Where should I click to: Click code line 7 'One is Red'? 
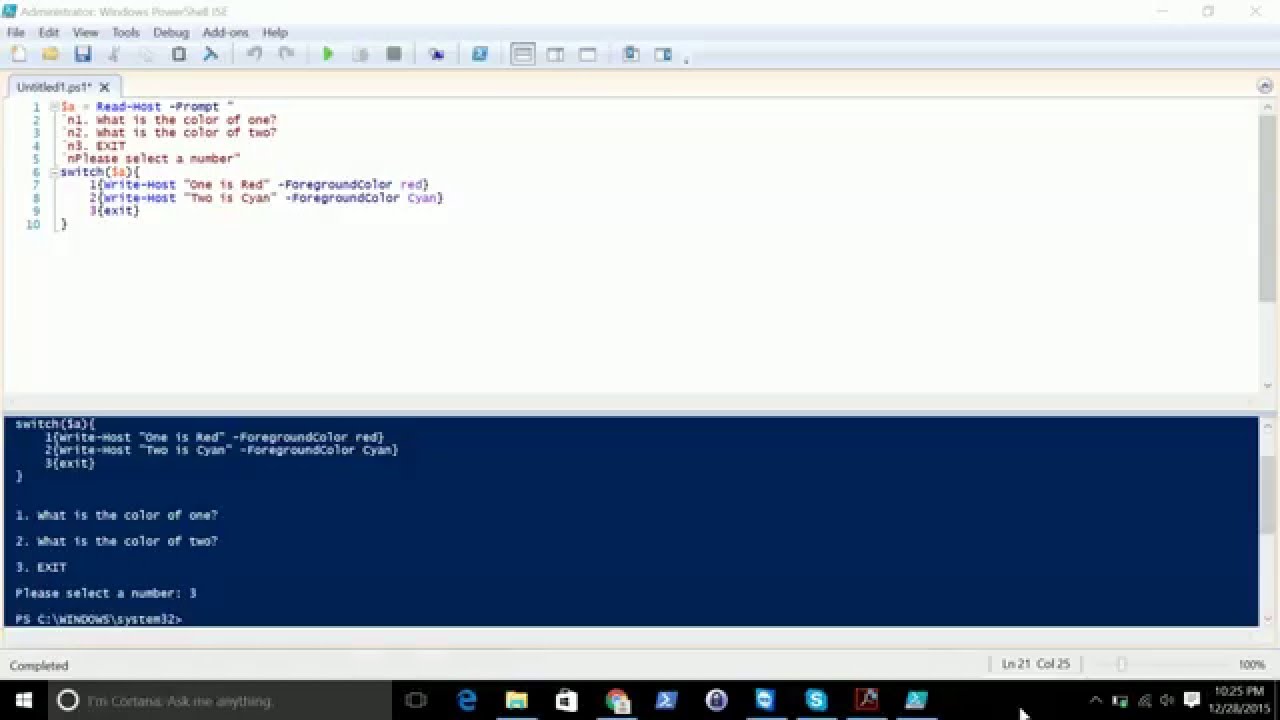(258, 185)
